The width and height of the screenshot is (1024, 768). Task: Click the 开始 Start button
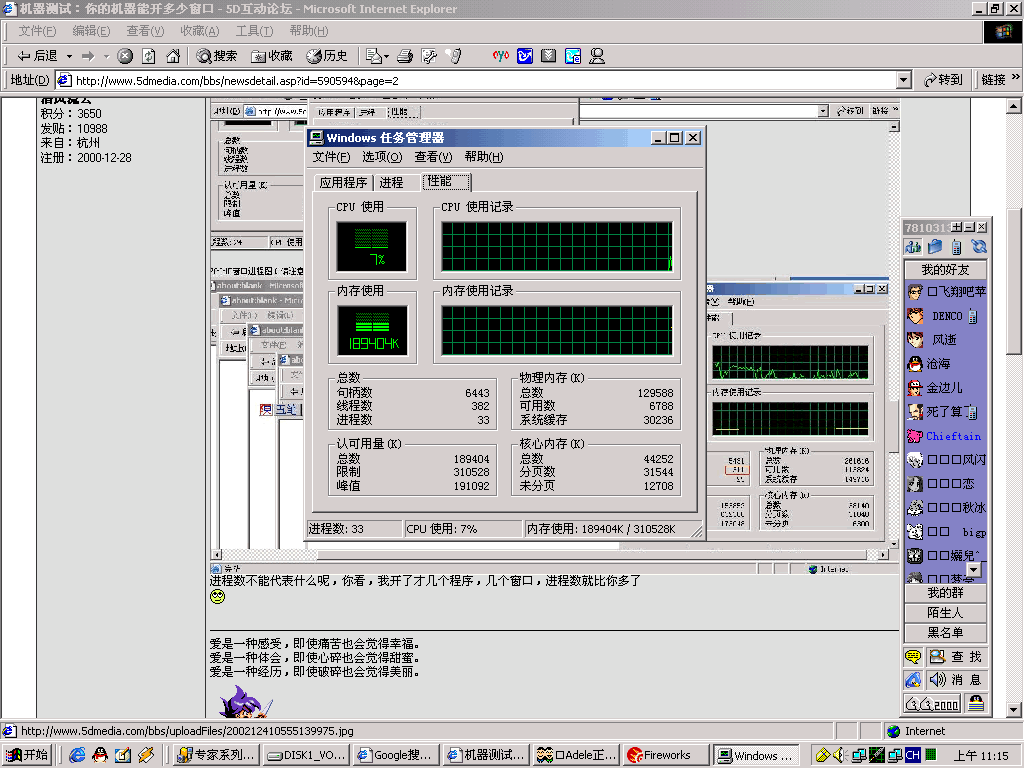pos(27,755)
